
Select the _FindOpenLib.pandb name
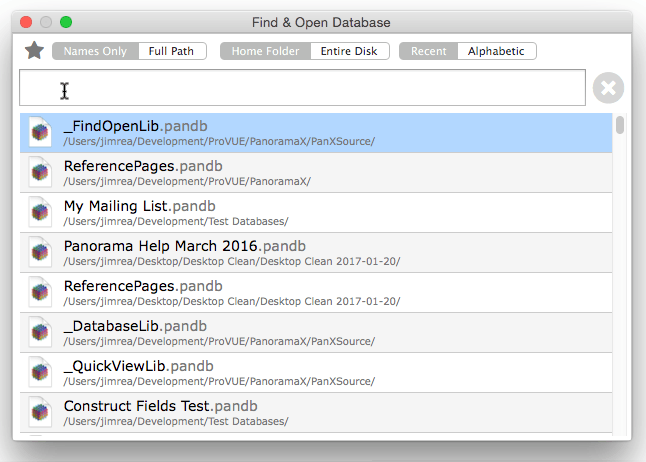click(x=136, y=126)
